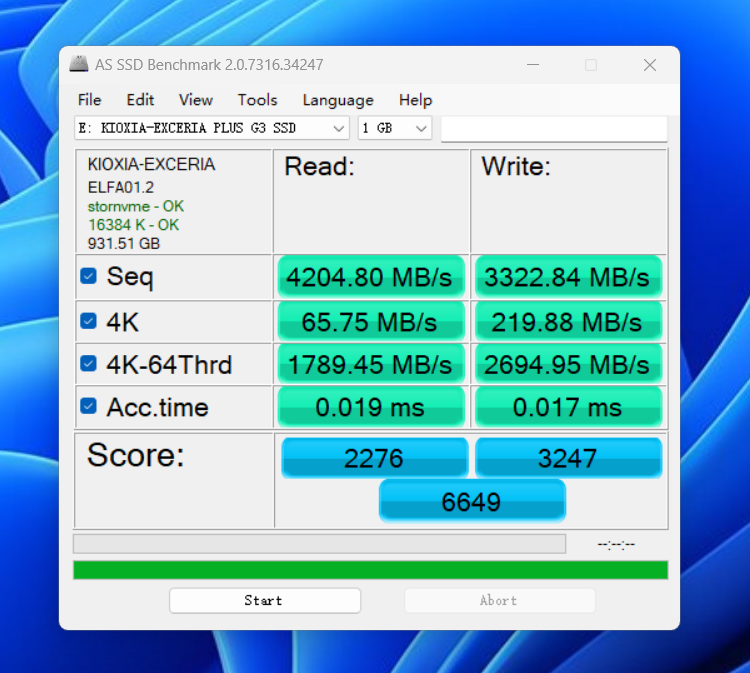Click the Start button
The height and width of the screenshot is (673, 750).
265,600
